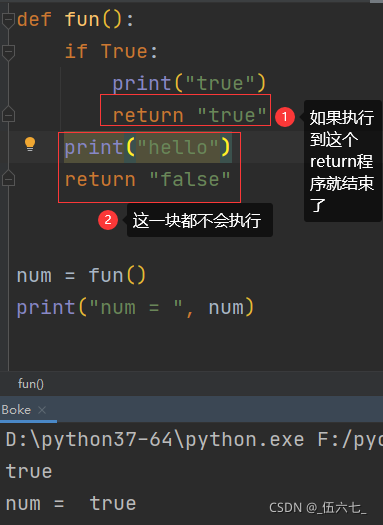Click the python.exe command line in console

194,439
